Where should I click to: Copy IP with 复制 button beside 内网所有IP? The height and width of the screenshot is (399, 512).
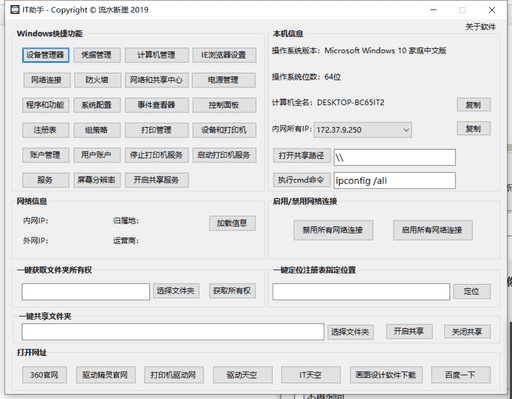[x=473, y=128]
